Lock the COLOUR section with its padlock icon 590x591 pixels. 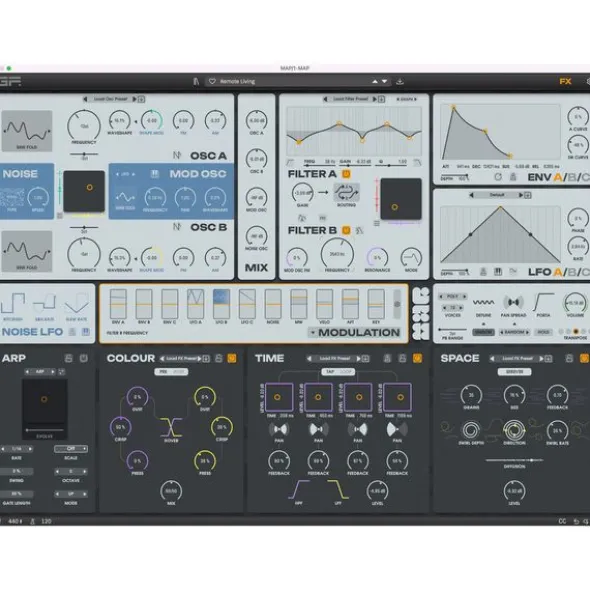click(219, 358)
